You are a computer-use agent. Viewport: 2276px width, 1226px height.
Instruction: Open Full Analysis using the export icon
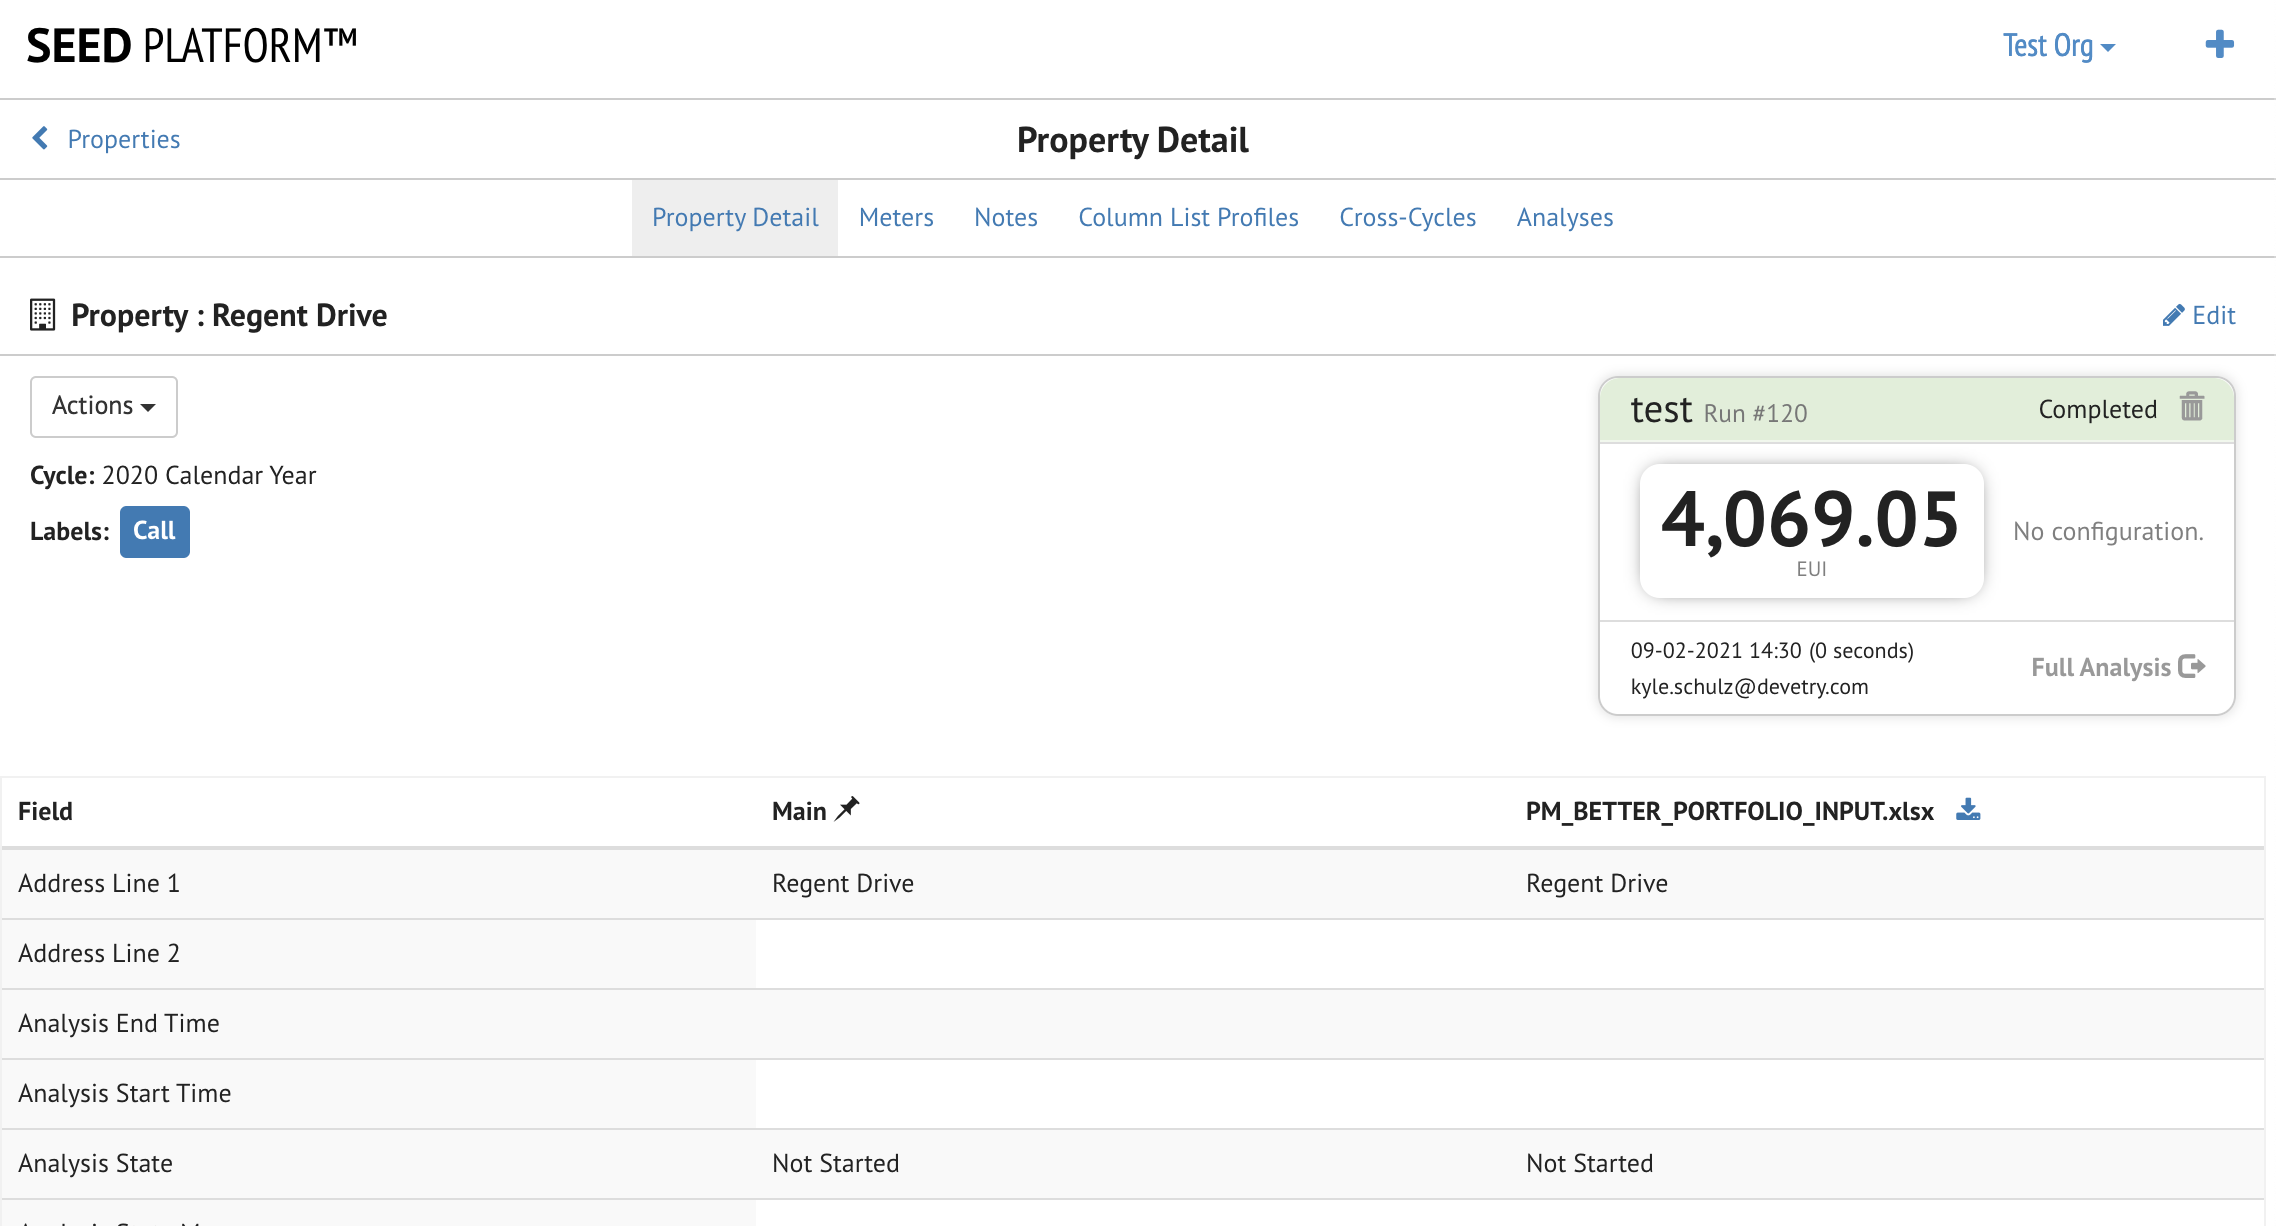(2191, 667)
